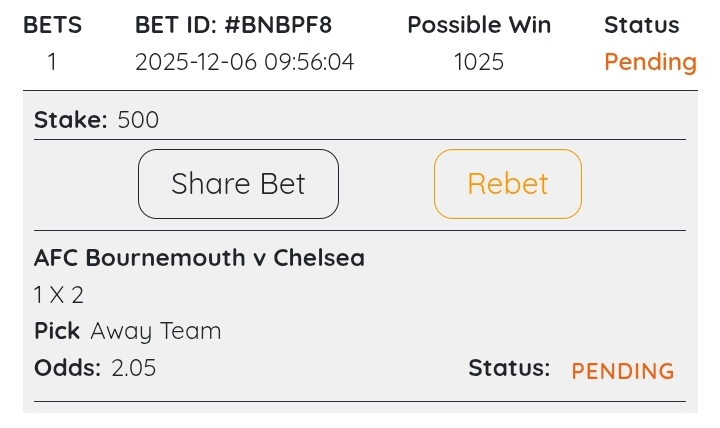This screenshot has height=428, width=720.
Task: Click the Possible Win column header
Action: 479,25
